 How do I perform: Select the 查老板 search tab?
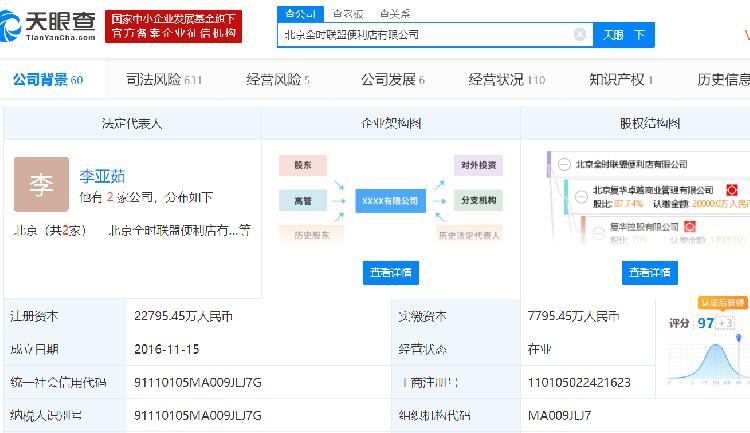348,14
